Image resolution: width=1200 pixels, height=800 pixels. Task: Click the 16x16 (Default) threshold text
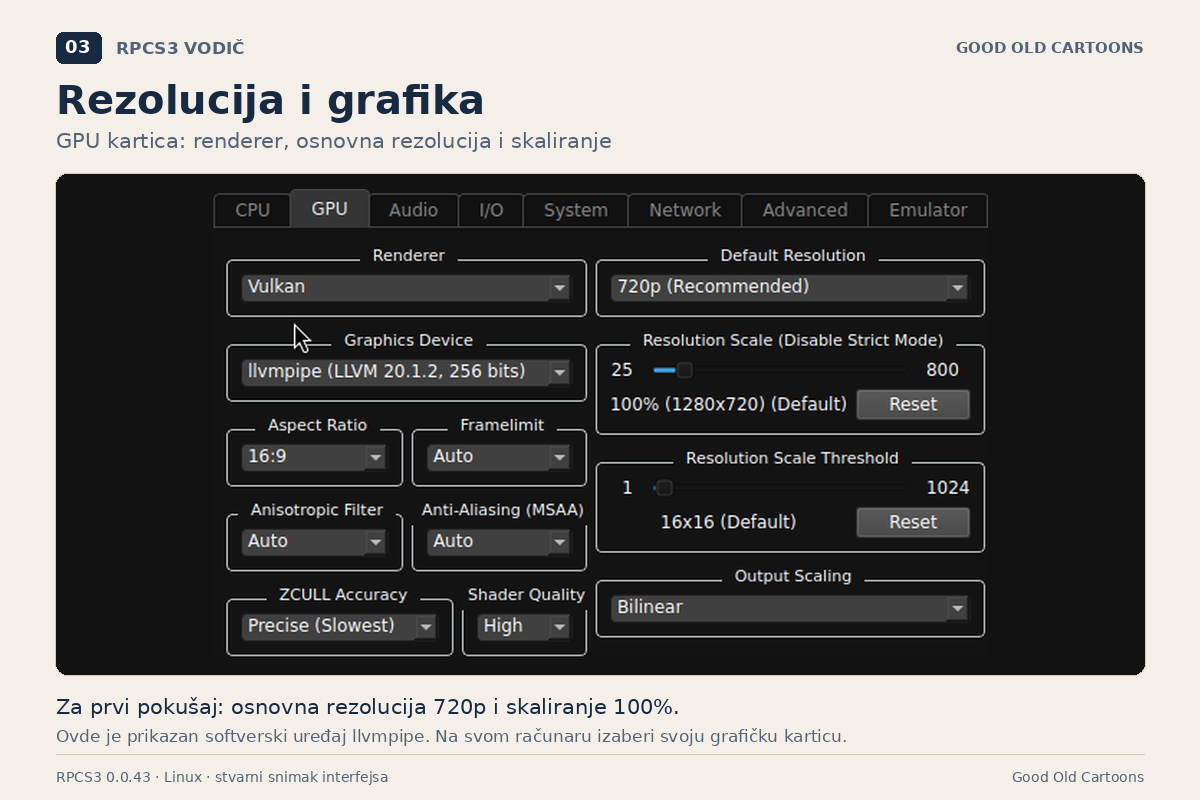click(728, 522)
